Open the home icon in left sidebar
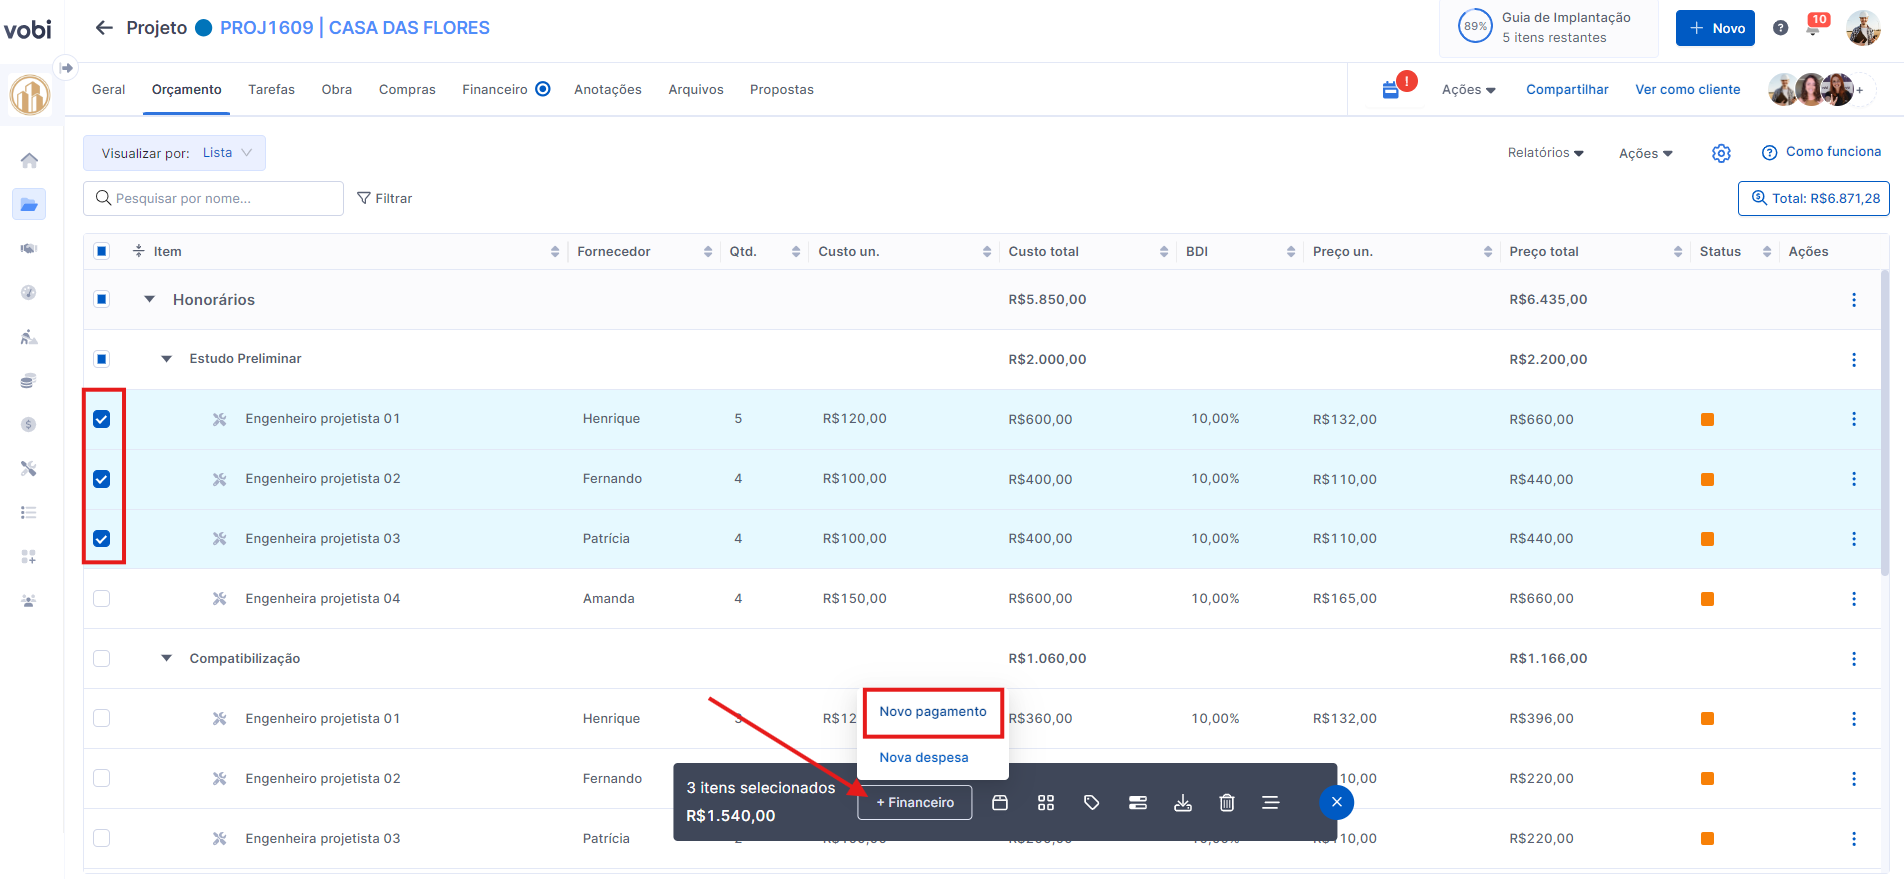 tap(29, 160)
